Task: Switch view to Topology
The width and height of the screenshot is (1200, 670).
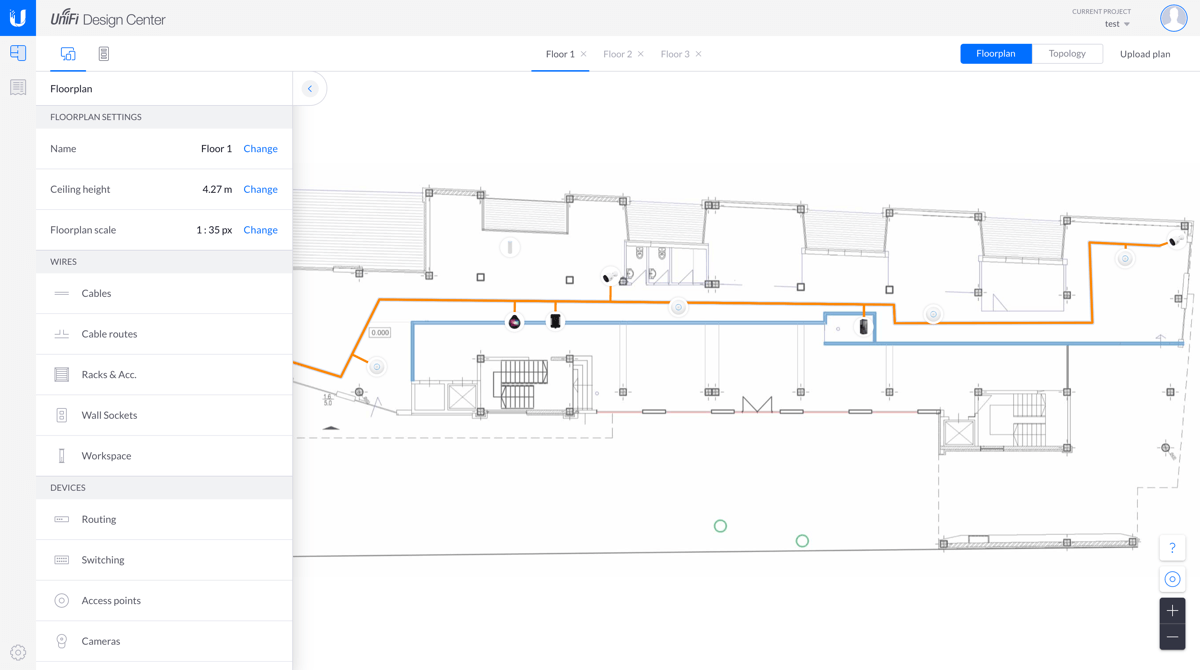Action: [x=1066, y=54]
